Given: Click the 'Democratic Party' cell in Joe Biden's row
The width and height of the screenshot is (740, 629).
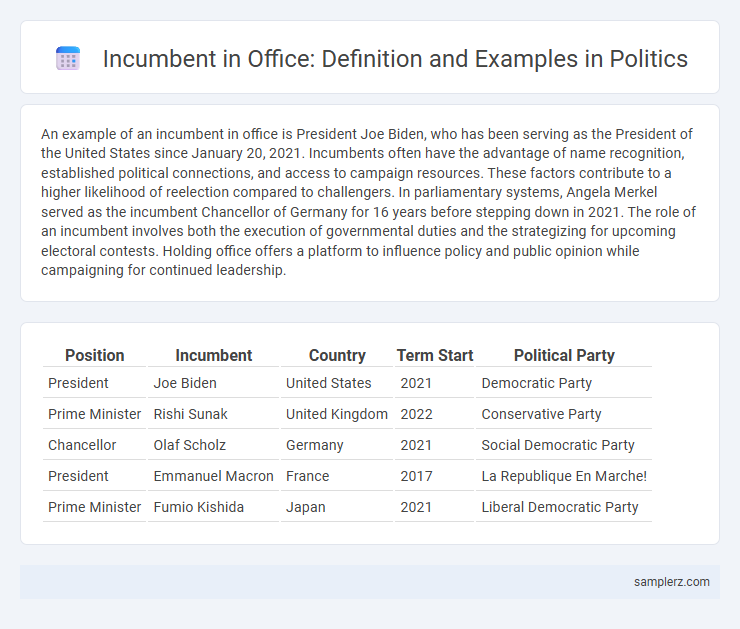Looking at the screenshot, I should coord(564,383).
